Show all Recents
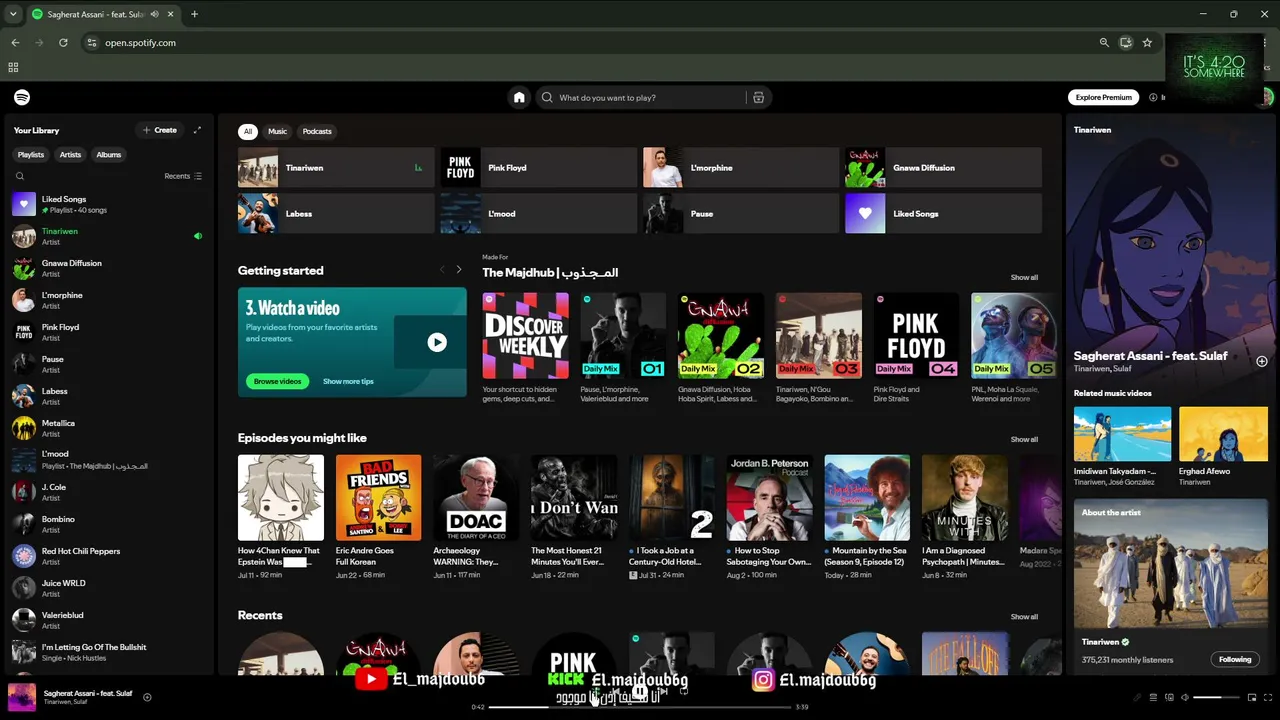Screen dimensions: 1280x720 pos(1024,617)
